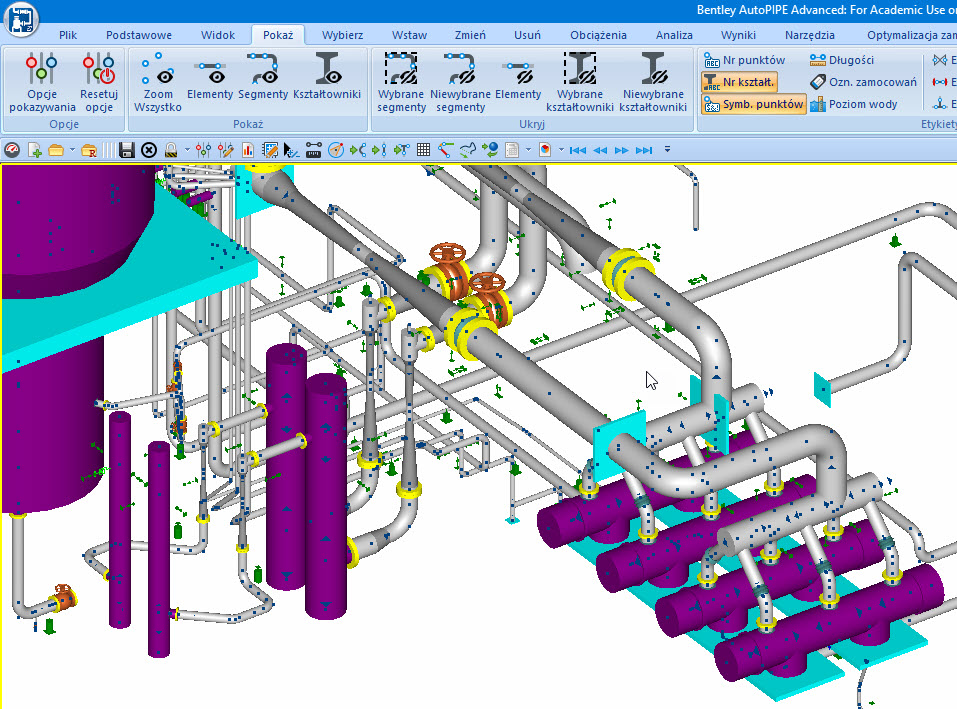This screenshot has width=957, height=709.
Task: Switch to the Widok ribbon tab
Action: pos(218,35)
